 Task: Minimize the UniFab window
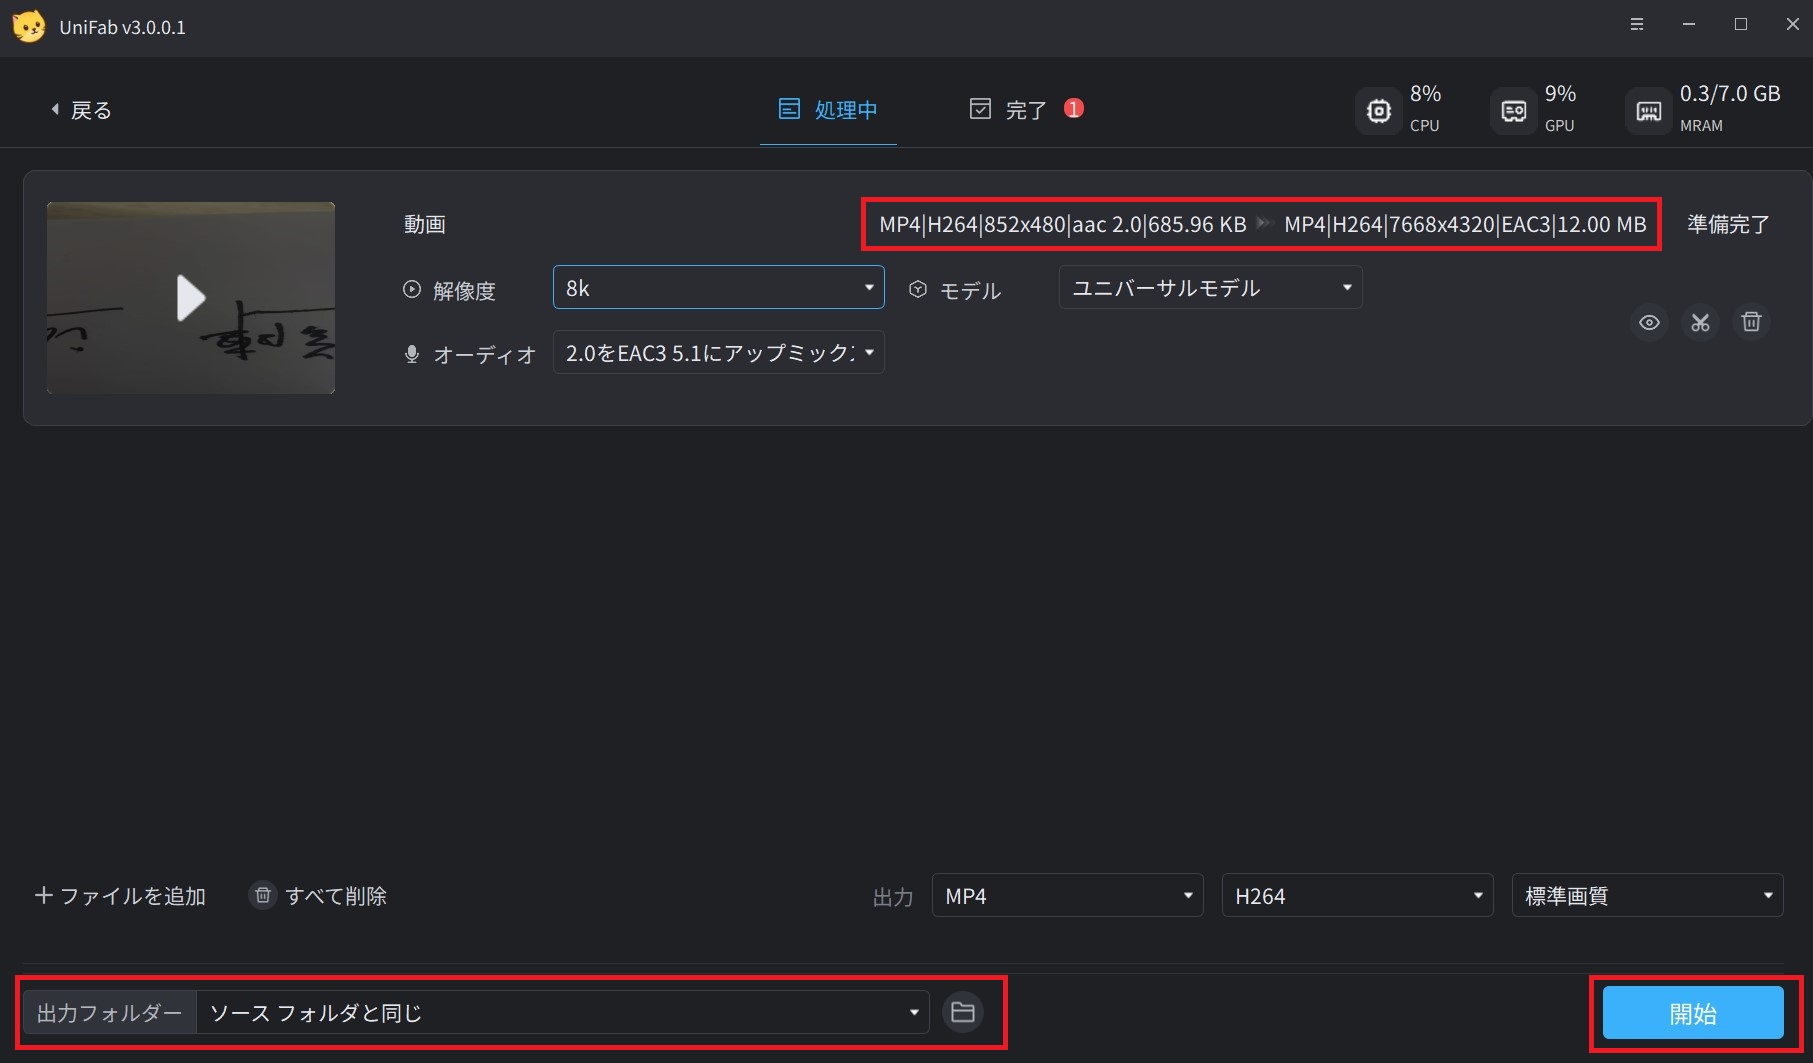pos(1689,25)
